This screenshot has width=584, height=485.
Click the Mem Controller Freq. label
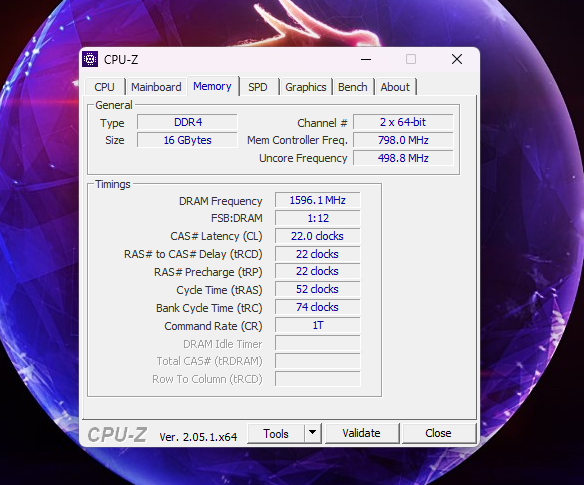tap(297, 140)
